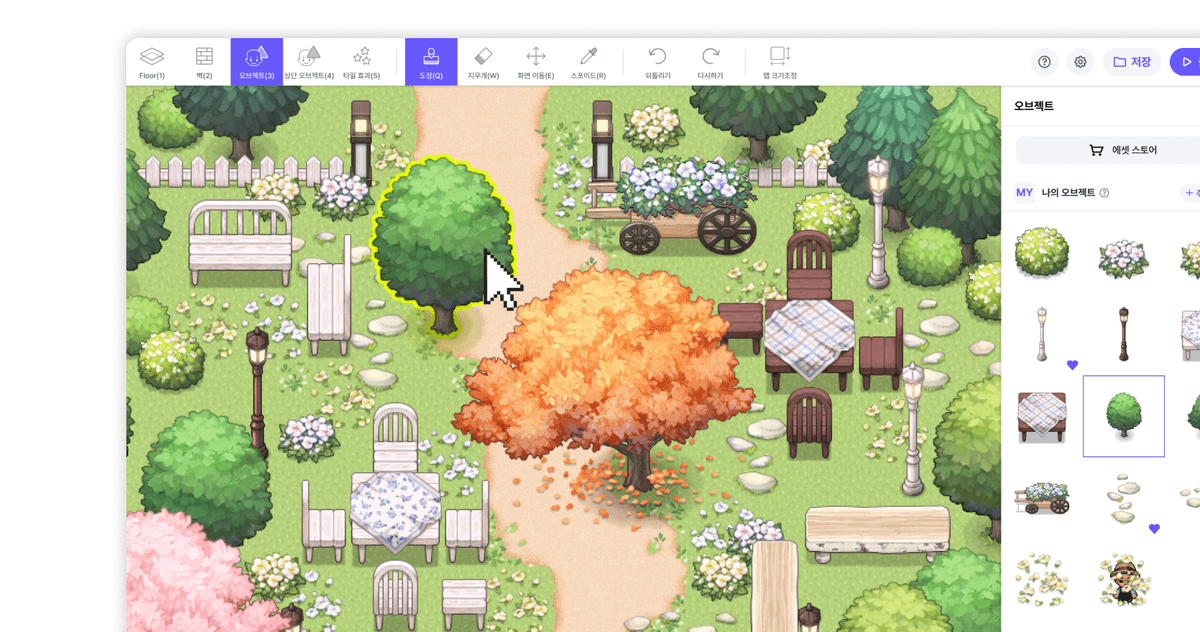
Task: Open 맵 크기조정 map resize
Action: [x=779, y=62]
